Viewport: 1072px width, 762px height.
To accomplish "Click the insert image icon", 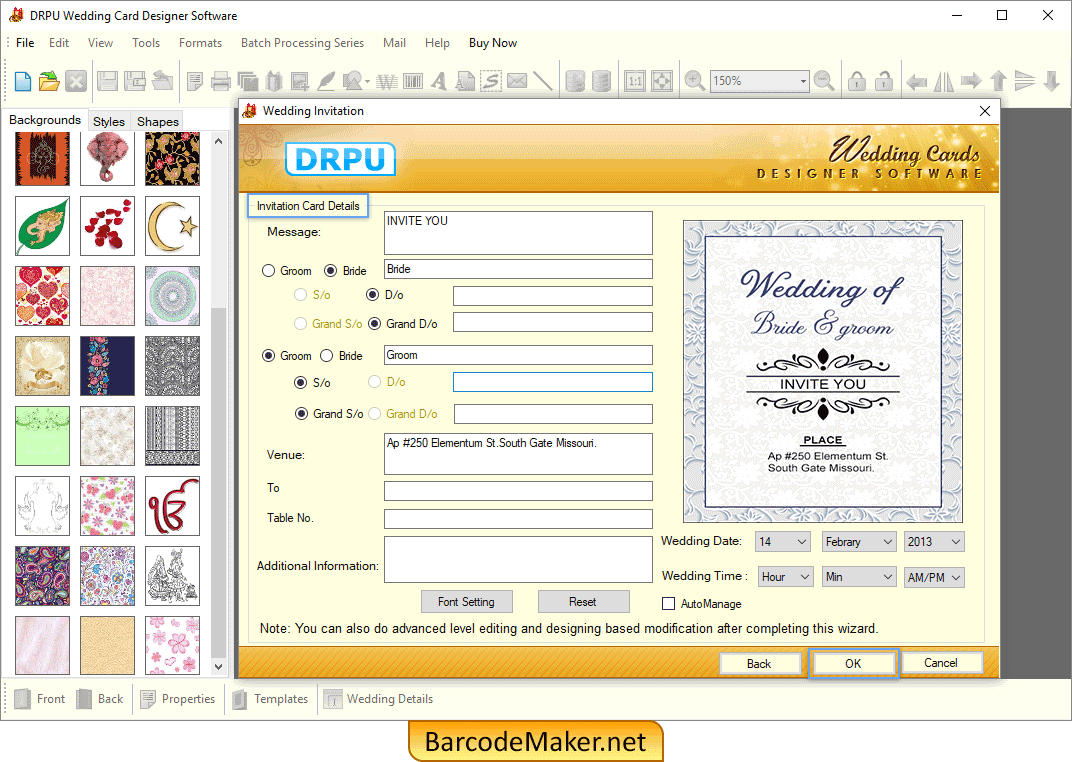I will coord(299,81).
